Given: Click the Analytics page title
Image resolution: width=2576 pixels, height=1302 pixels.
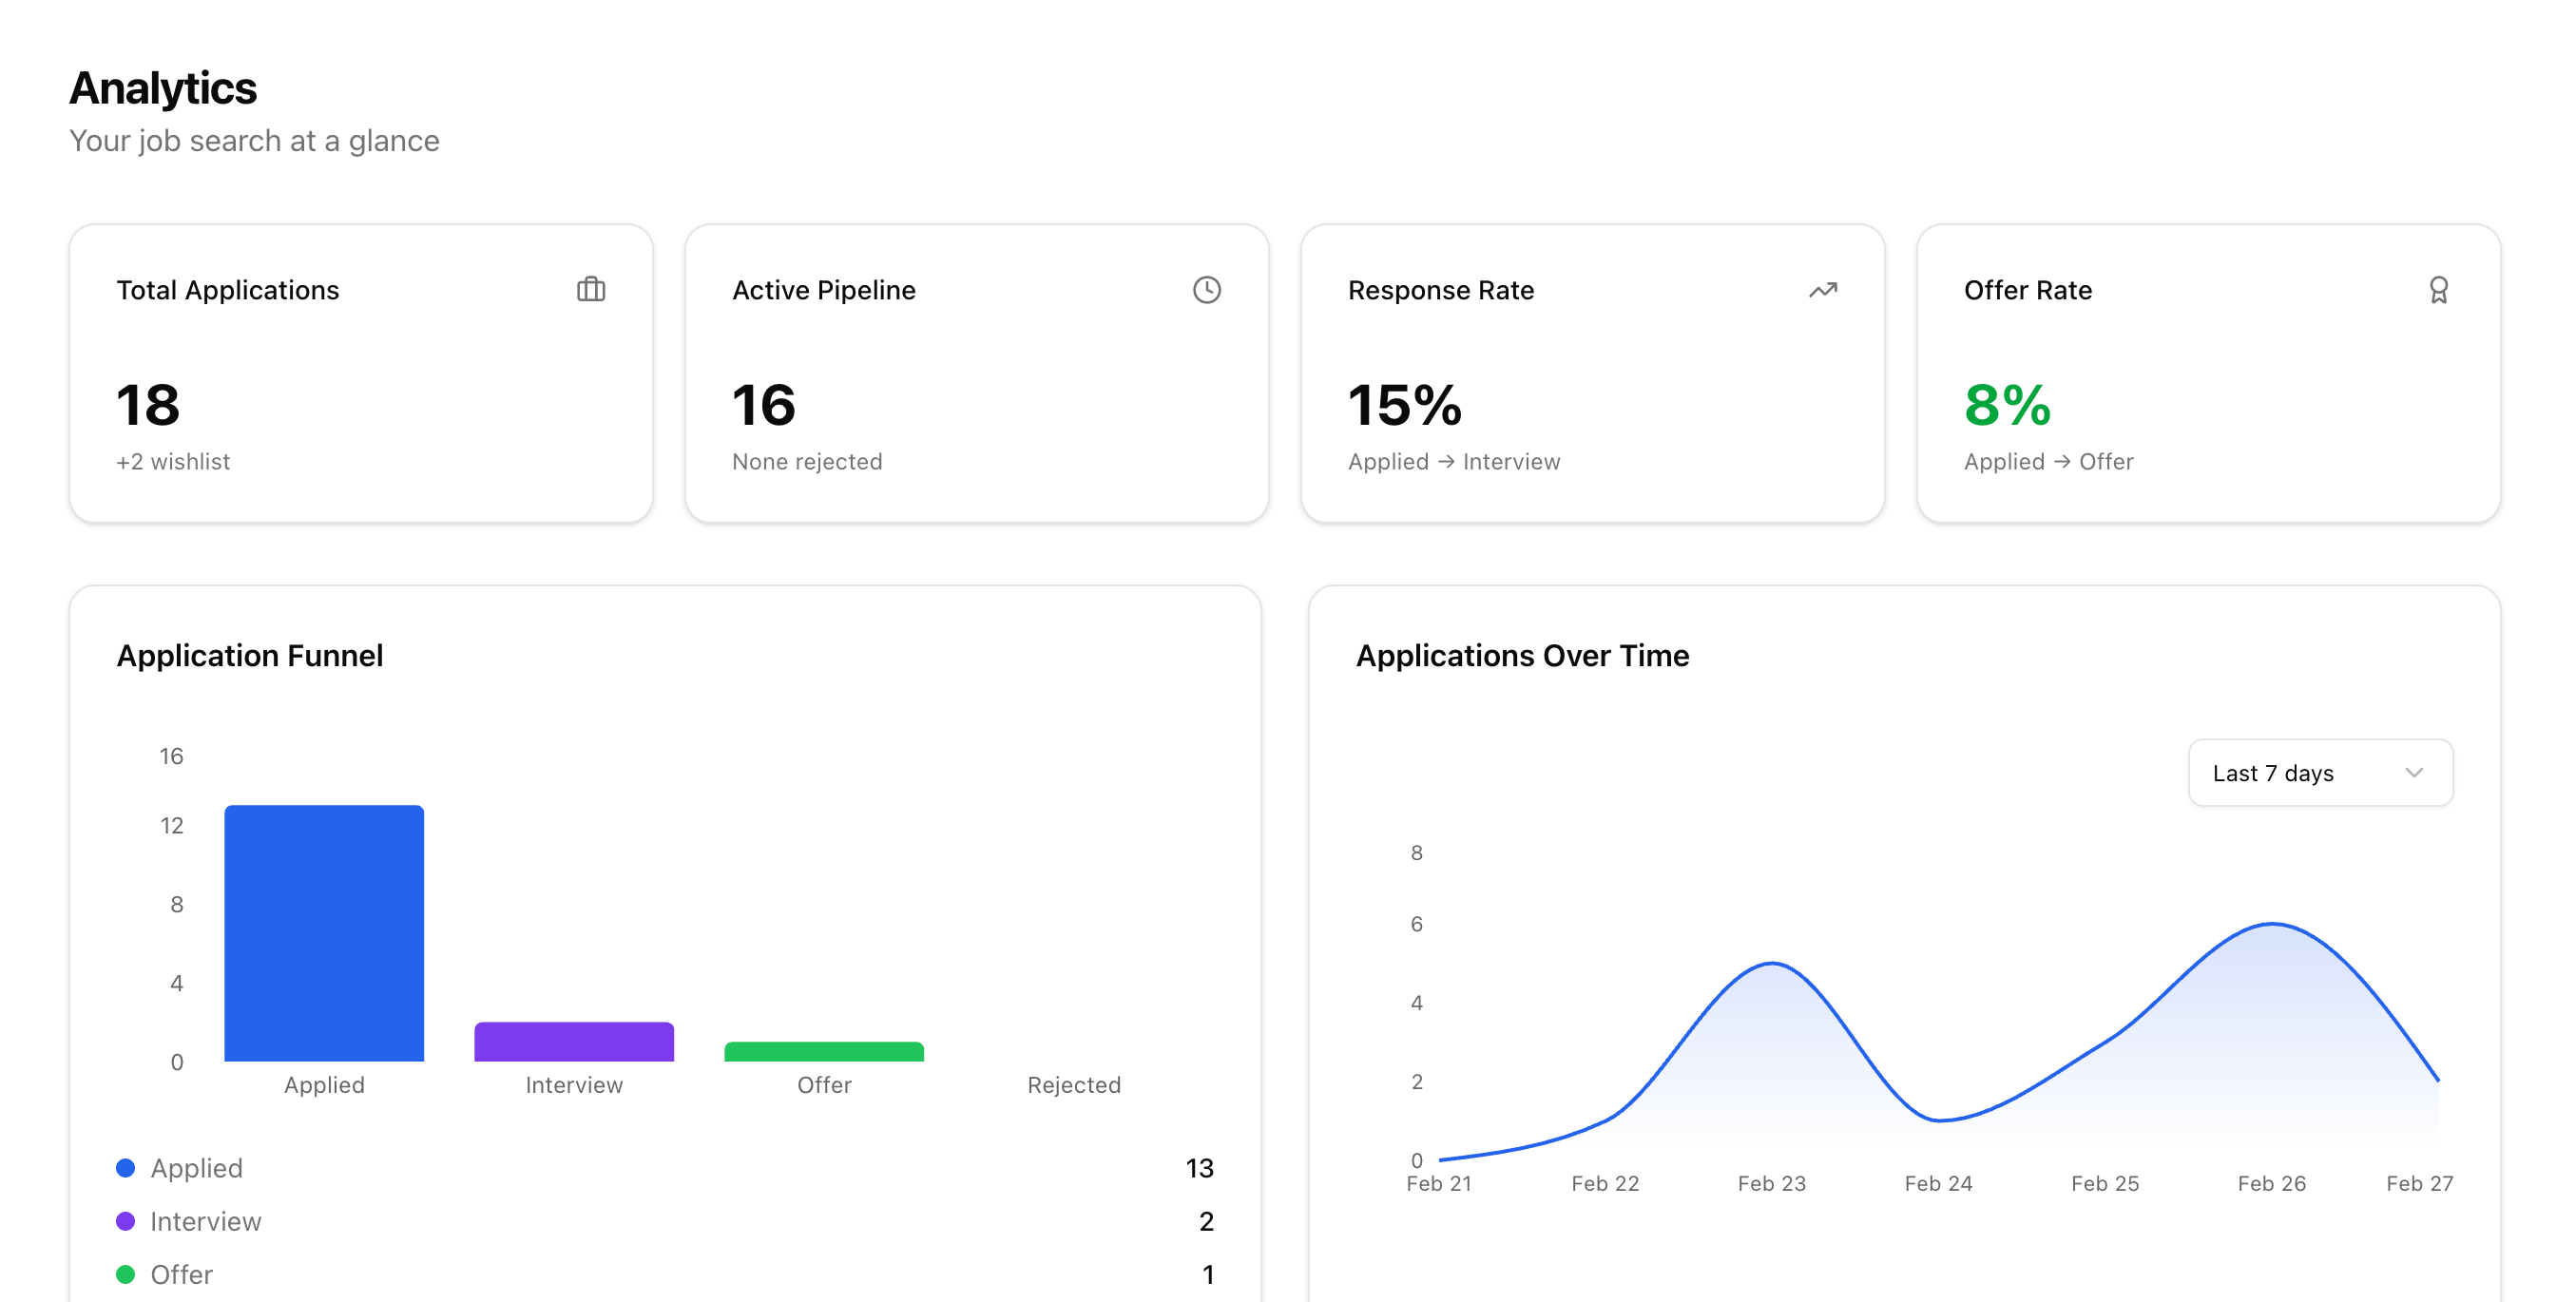Looking at the screenshot, I should coord(162,88).
